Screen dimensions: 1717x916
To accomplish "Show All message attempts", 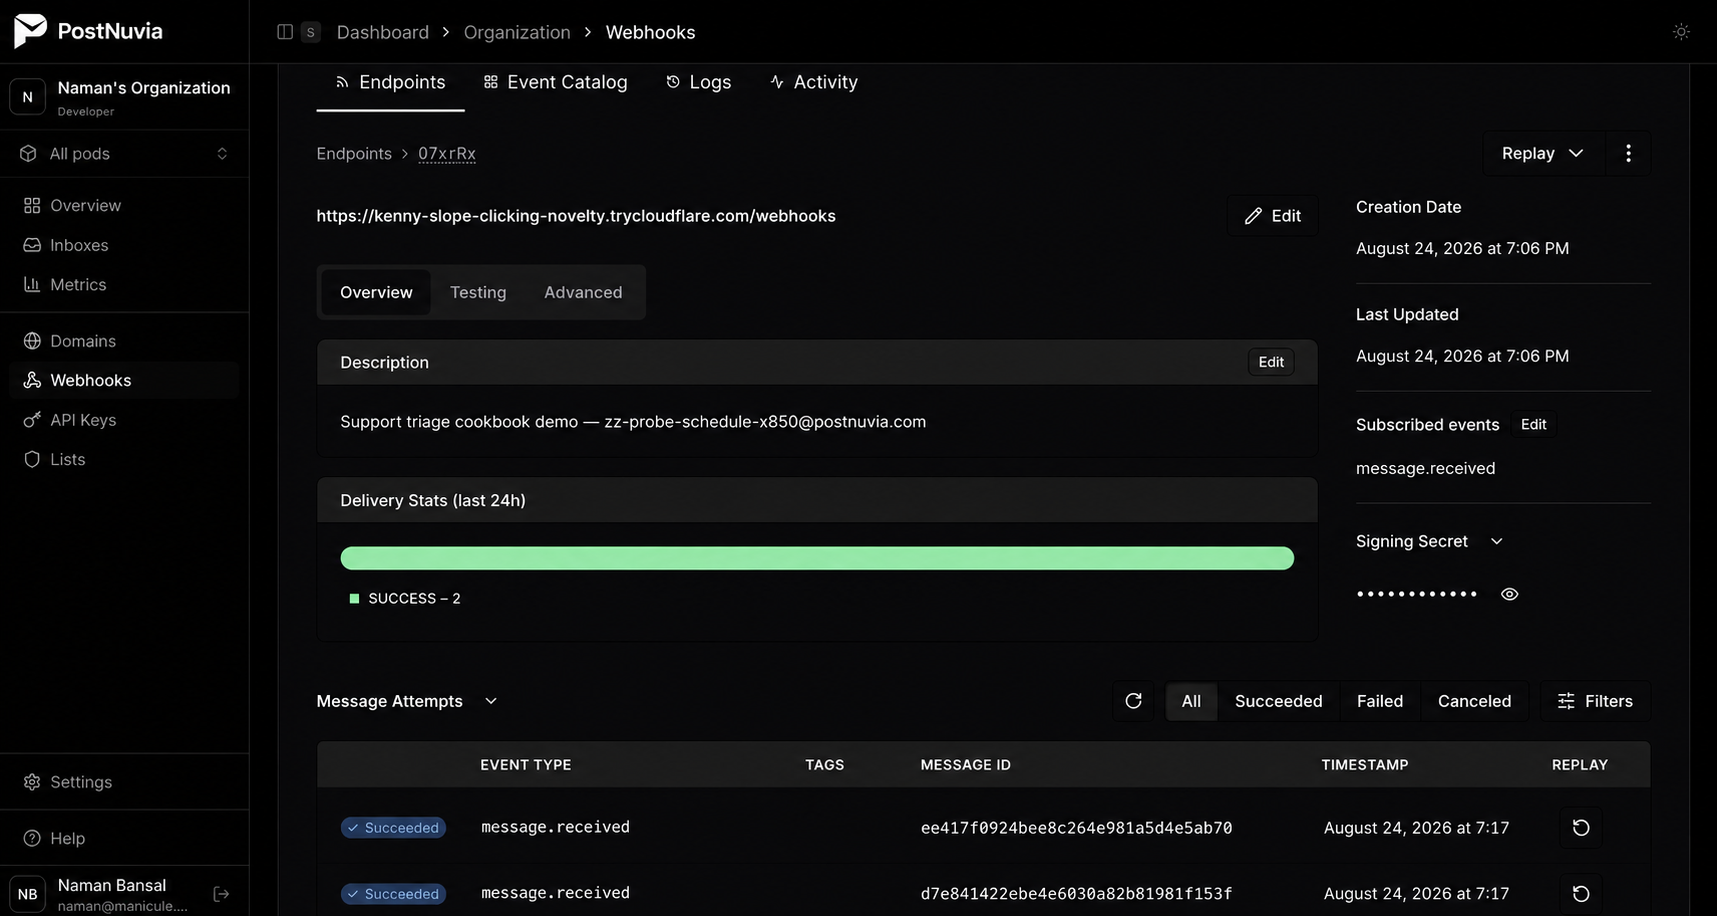I will pyautogui.click(x=1191, y=701).
